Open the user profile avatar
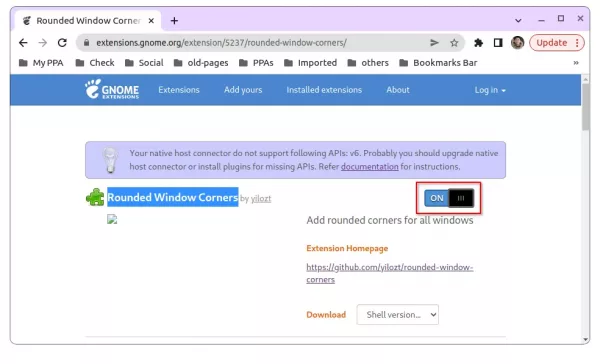Image resolution: width=600 pixels, height=364 pixels. tap(517, 42)
